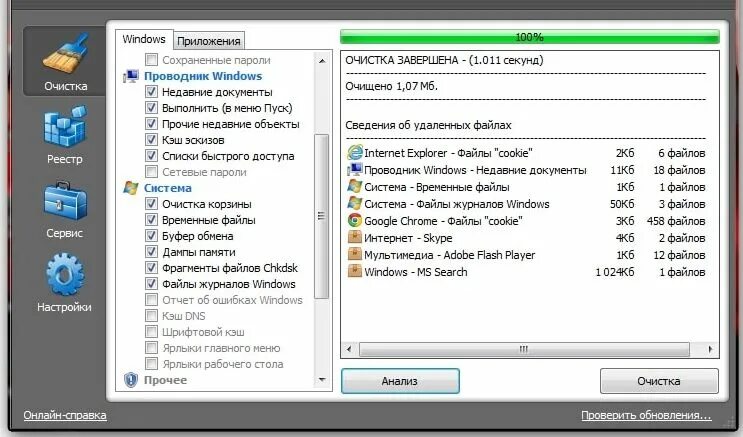Screen dimensions: 743x437
Task: Click the 100% green progress bar
Action: tap(529, 37)
